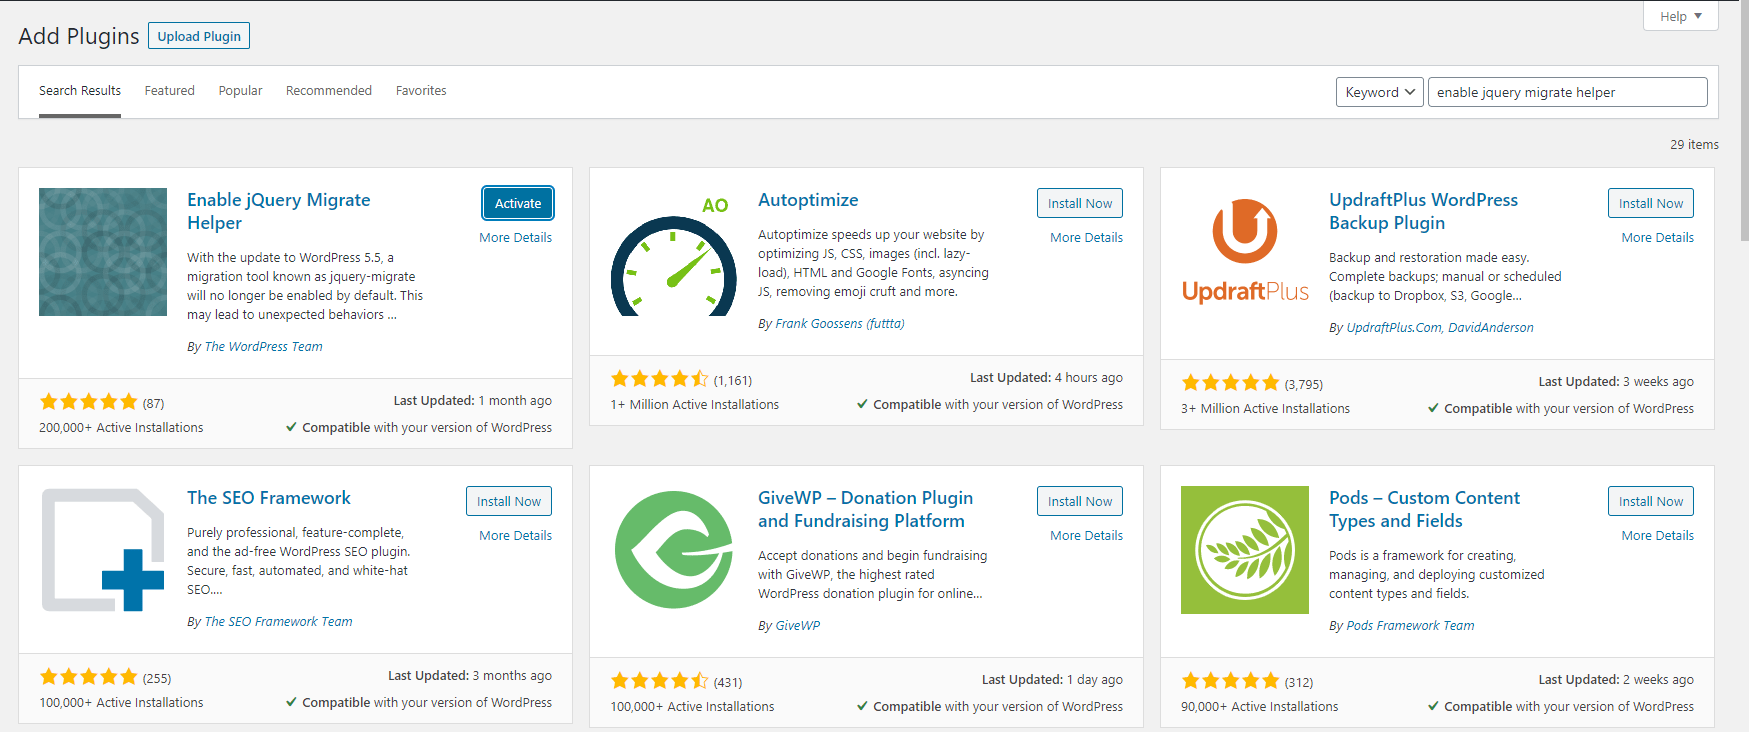Image resolution: width=1749 pixels, height=732 pixels.
Task: Activate the Enable jQuery Migrate Helper plugin
Action: [517, 203]
